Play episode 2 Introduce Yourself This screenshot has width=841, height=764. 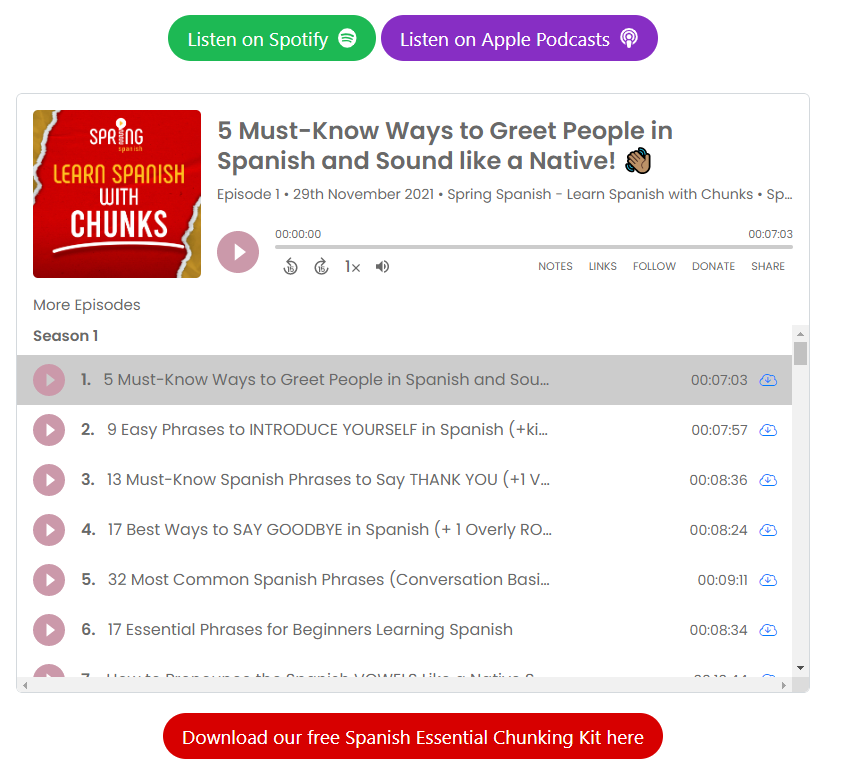click(49, 430)
